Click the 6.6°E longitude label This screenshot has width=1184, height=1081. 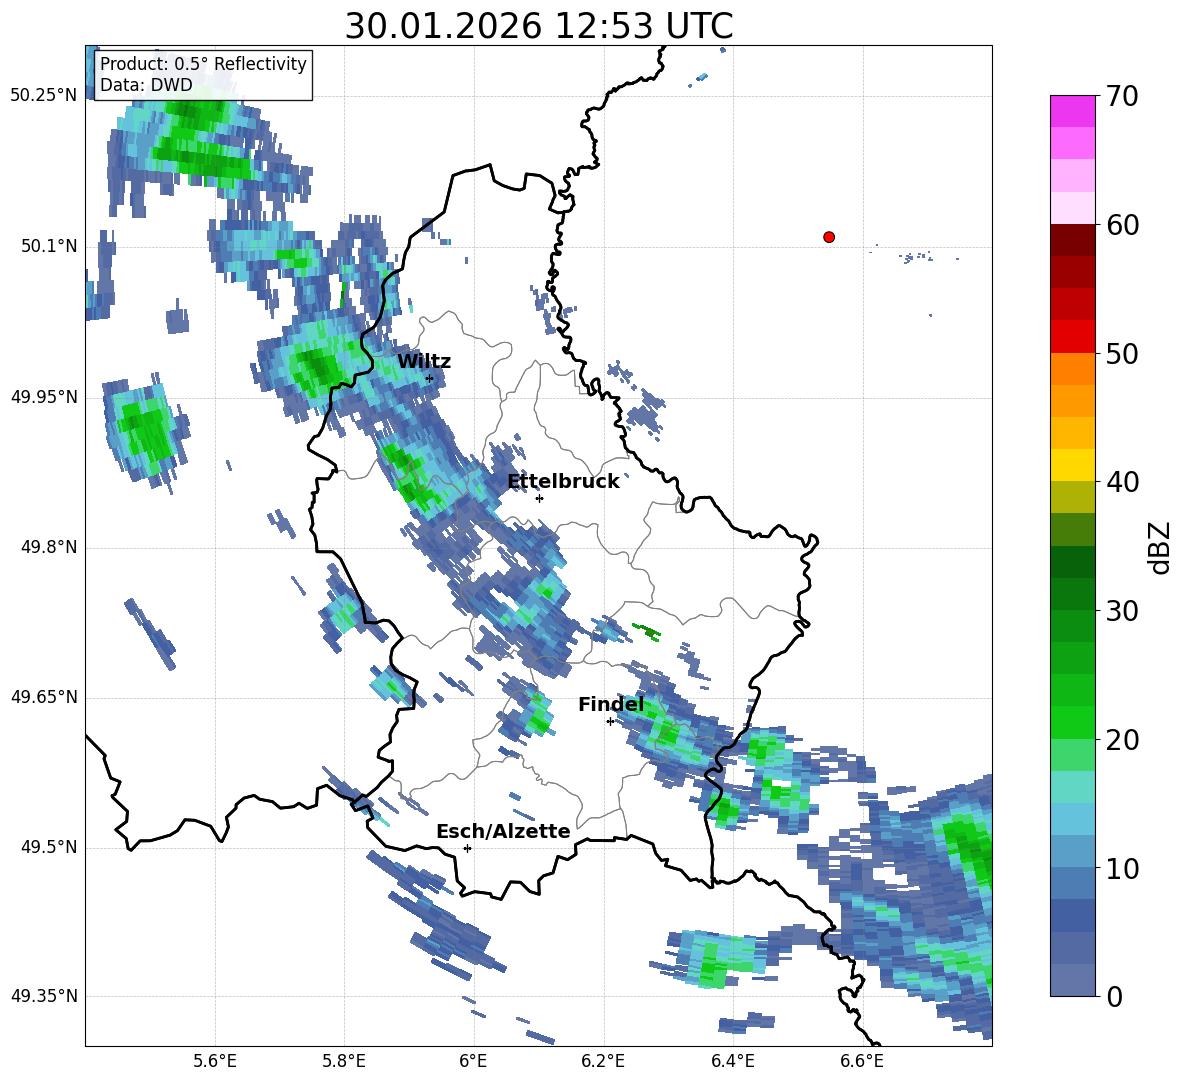pos(862,1061)
